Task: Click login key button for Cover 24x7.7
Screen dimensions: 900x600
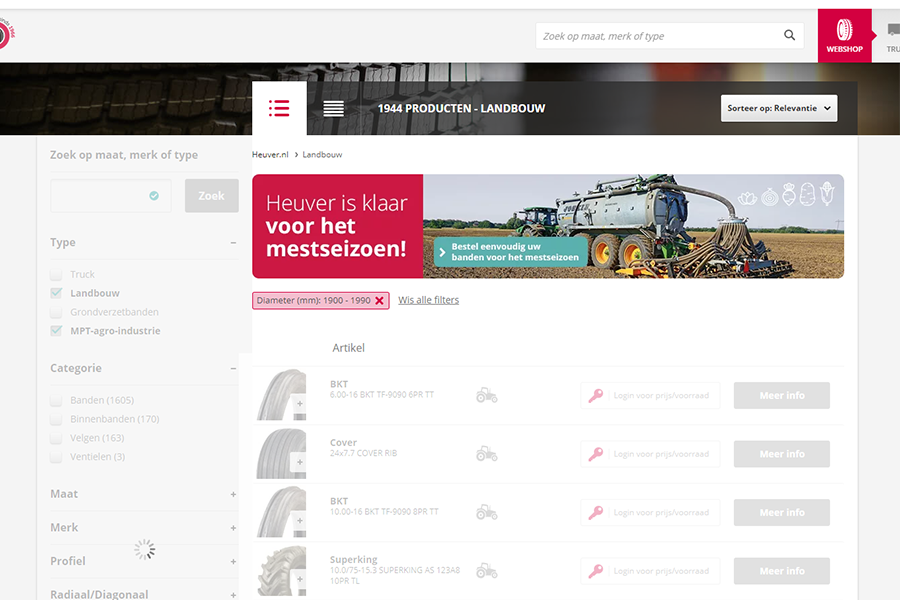Action: [650, 454]
